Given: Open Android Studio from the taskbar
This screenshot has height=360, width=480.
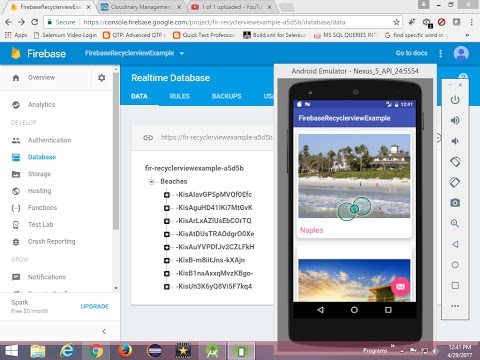Looking at the screenshot, I should [212, 351].
